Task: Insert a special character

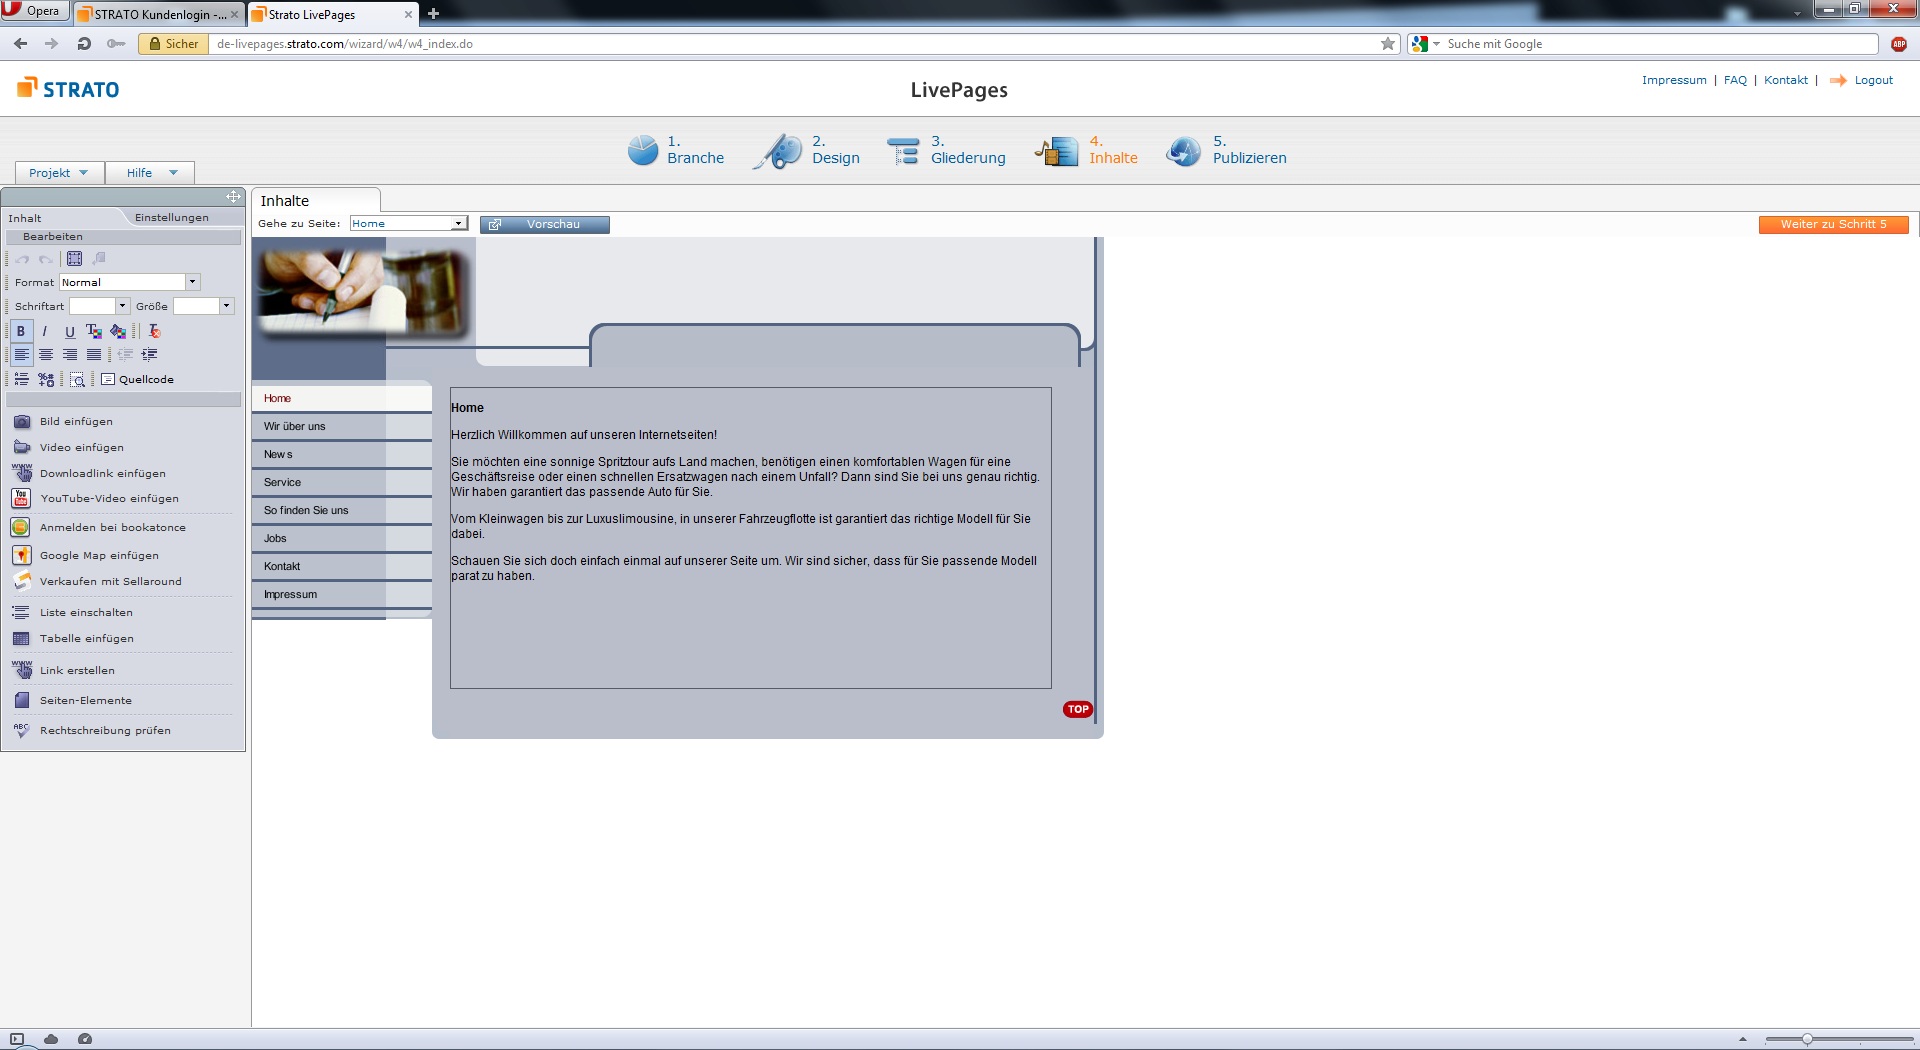Action: [46, 380]
